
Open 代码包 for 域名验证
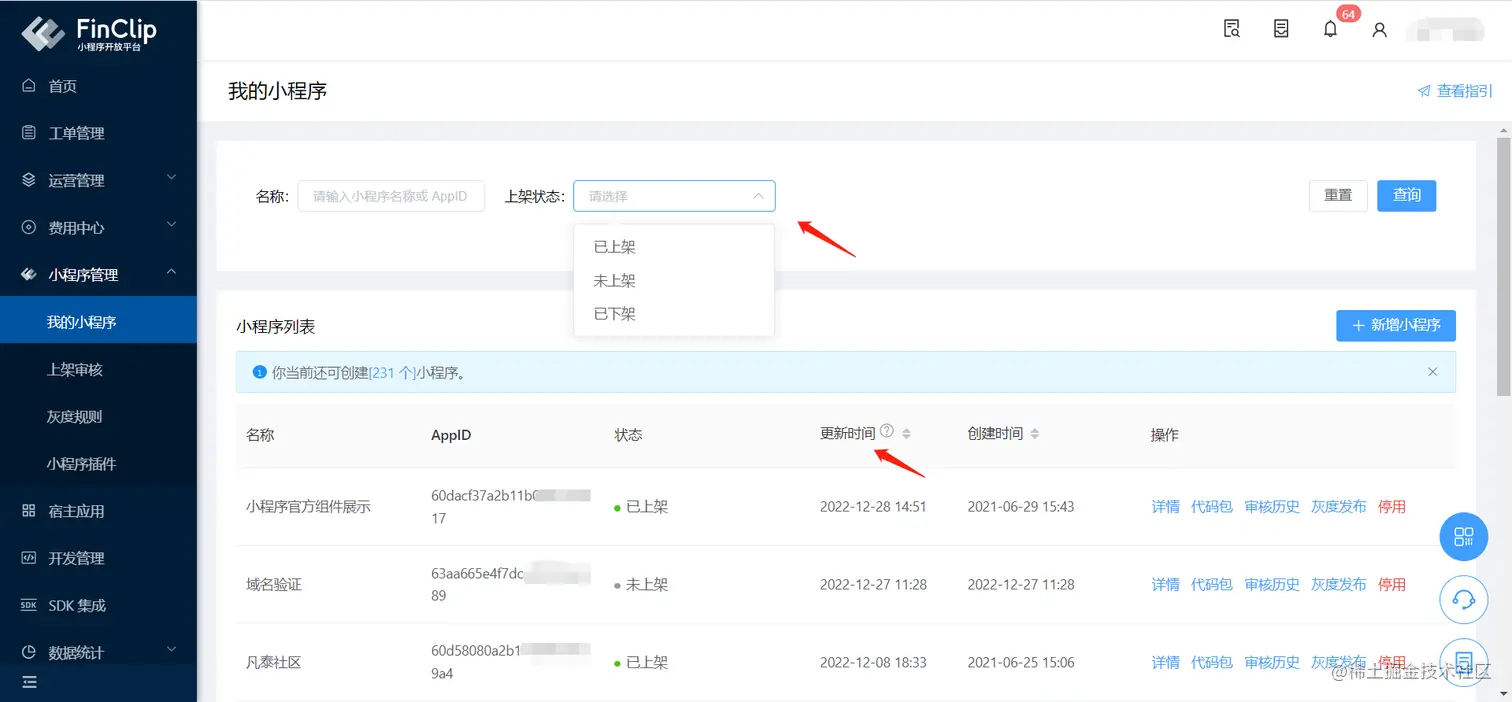[x=1212, y=584]
